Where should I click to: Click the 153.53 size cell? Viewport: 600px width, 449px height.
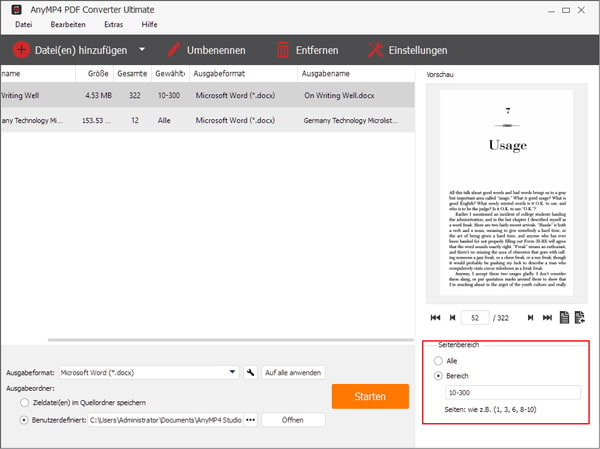pos(96,121)
